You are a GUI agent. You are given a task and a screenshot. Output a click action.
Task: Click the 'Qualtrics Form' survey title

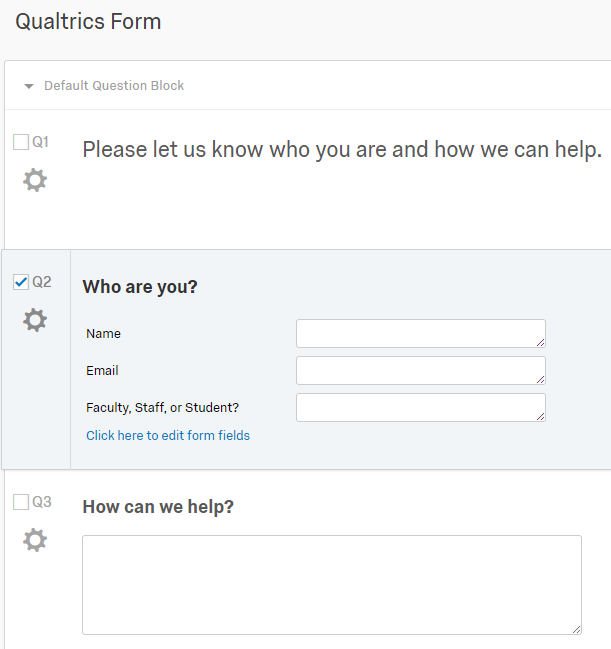tap(88, 21)
